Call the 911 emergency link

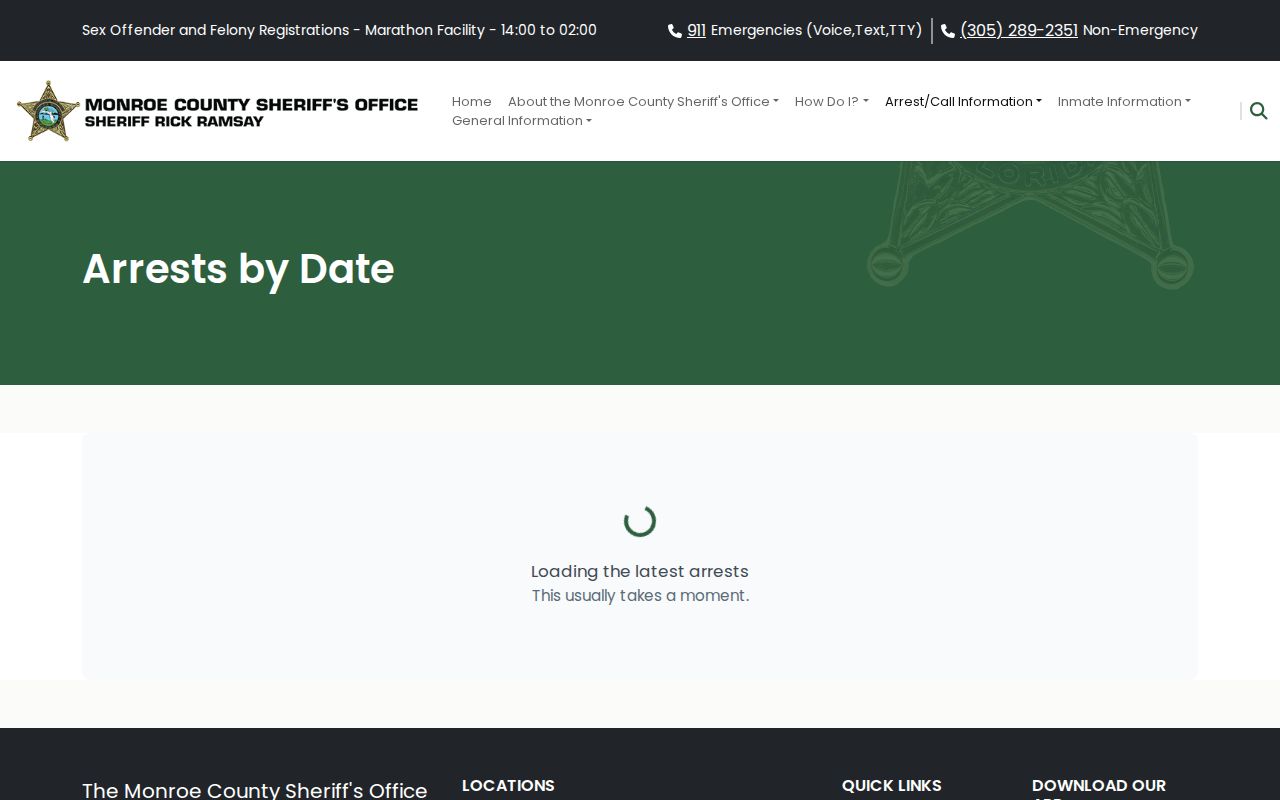point(696,30)
